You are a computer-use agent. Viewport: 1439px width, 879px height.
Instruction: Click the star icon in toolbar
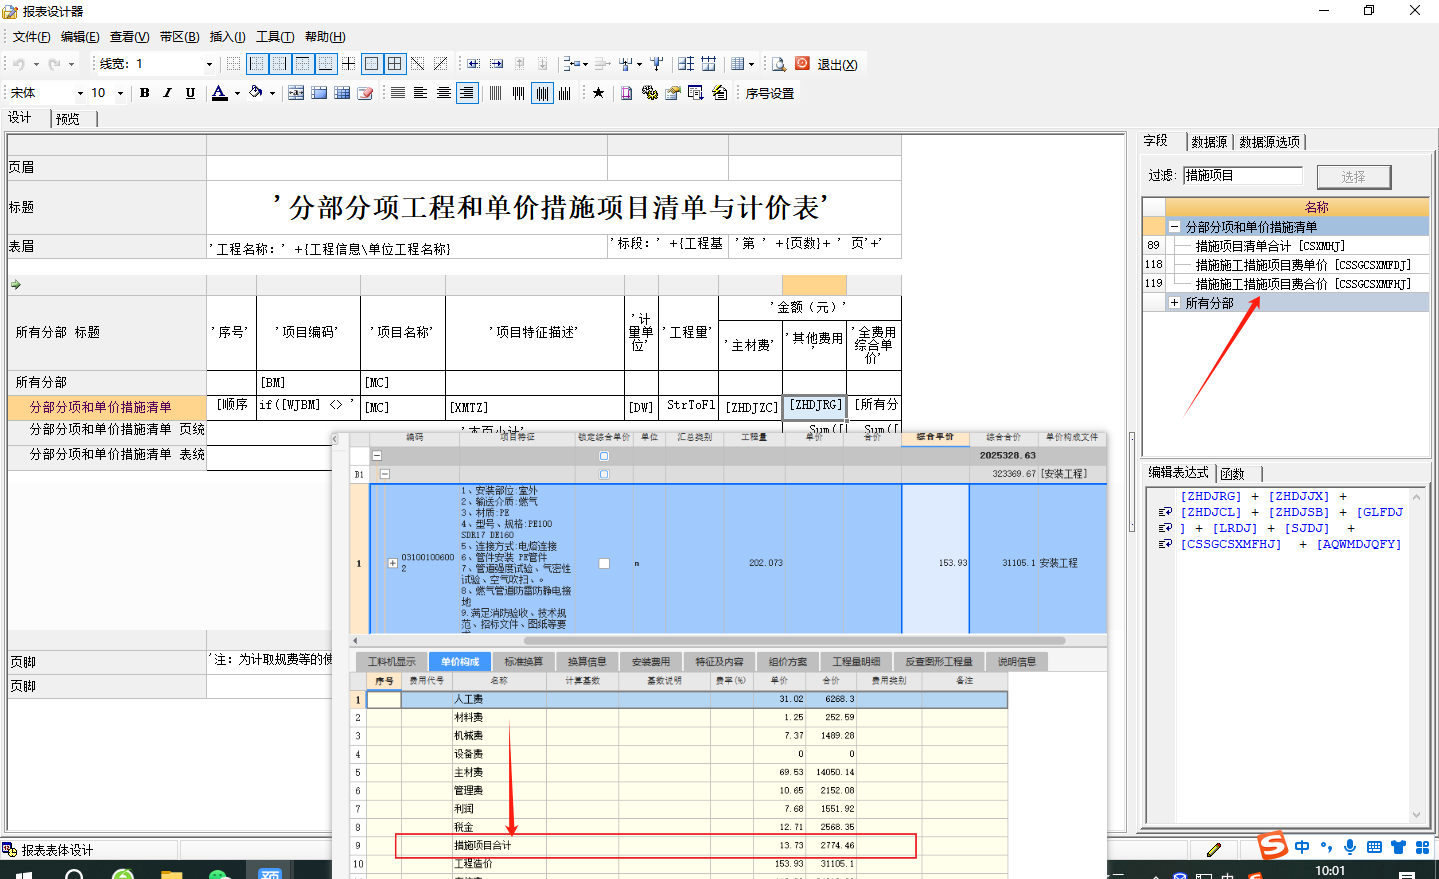click(598, 93)
